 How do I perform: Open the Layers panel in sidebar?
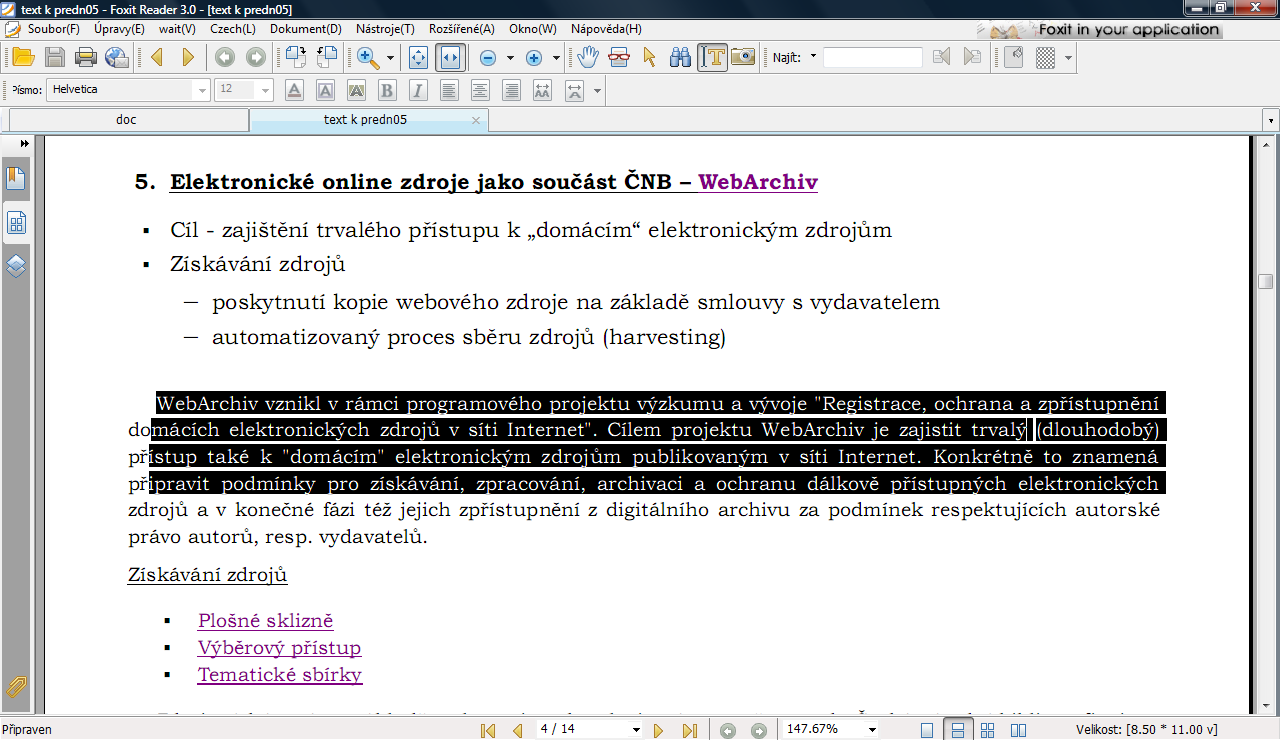(16, 266)
